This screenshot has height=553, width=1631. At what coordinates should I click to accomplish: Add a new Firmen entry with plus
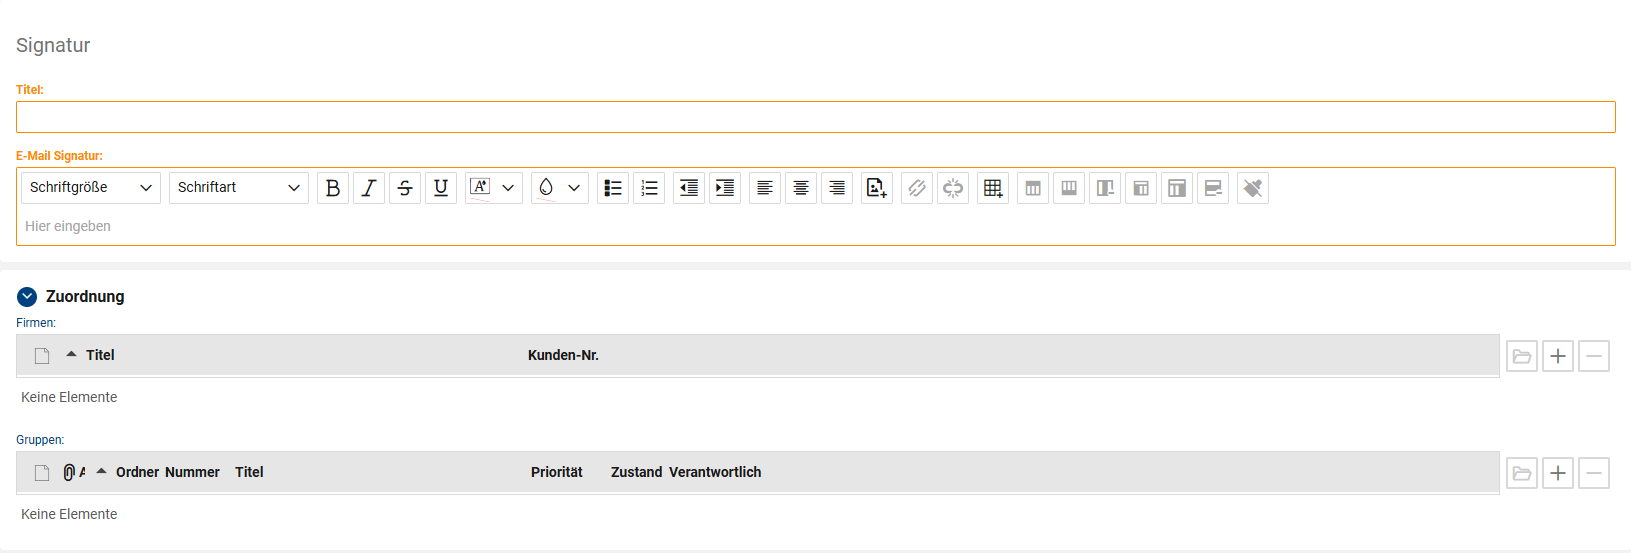(x=1558, y=356)
